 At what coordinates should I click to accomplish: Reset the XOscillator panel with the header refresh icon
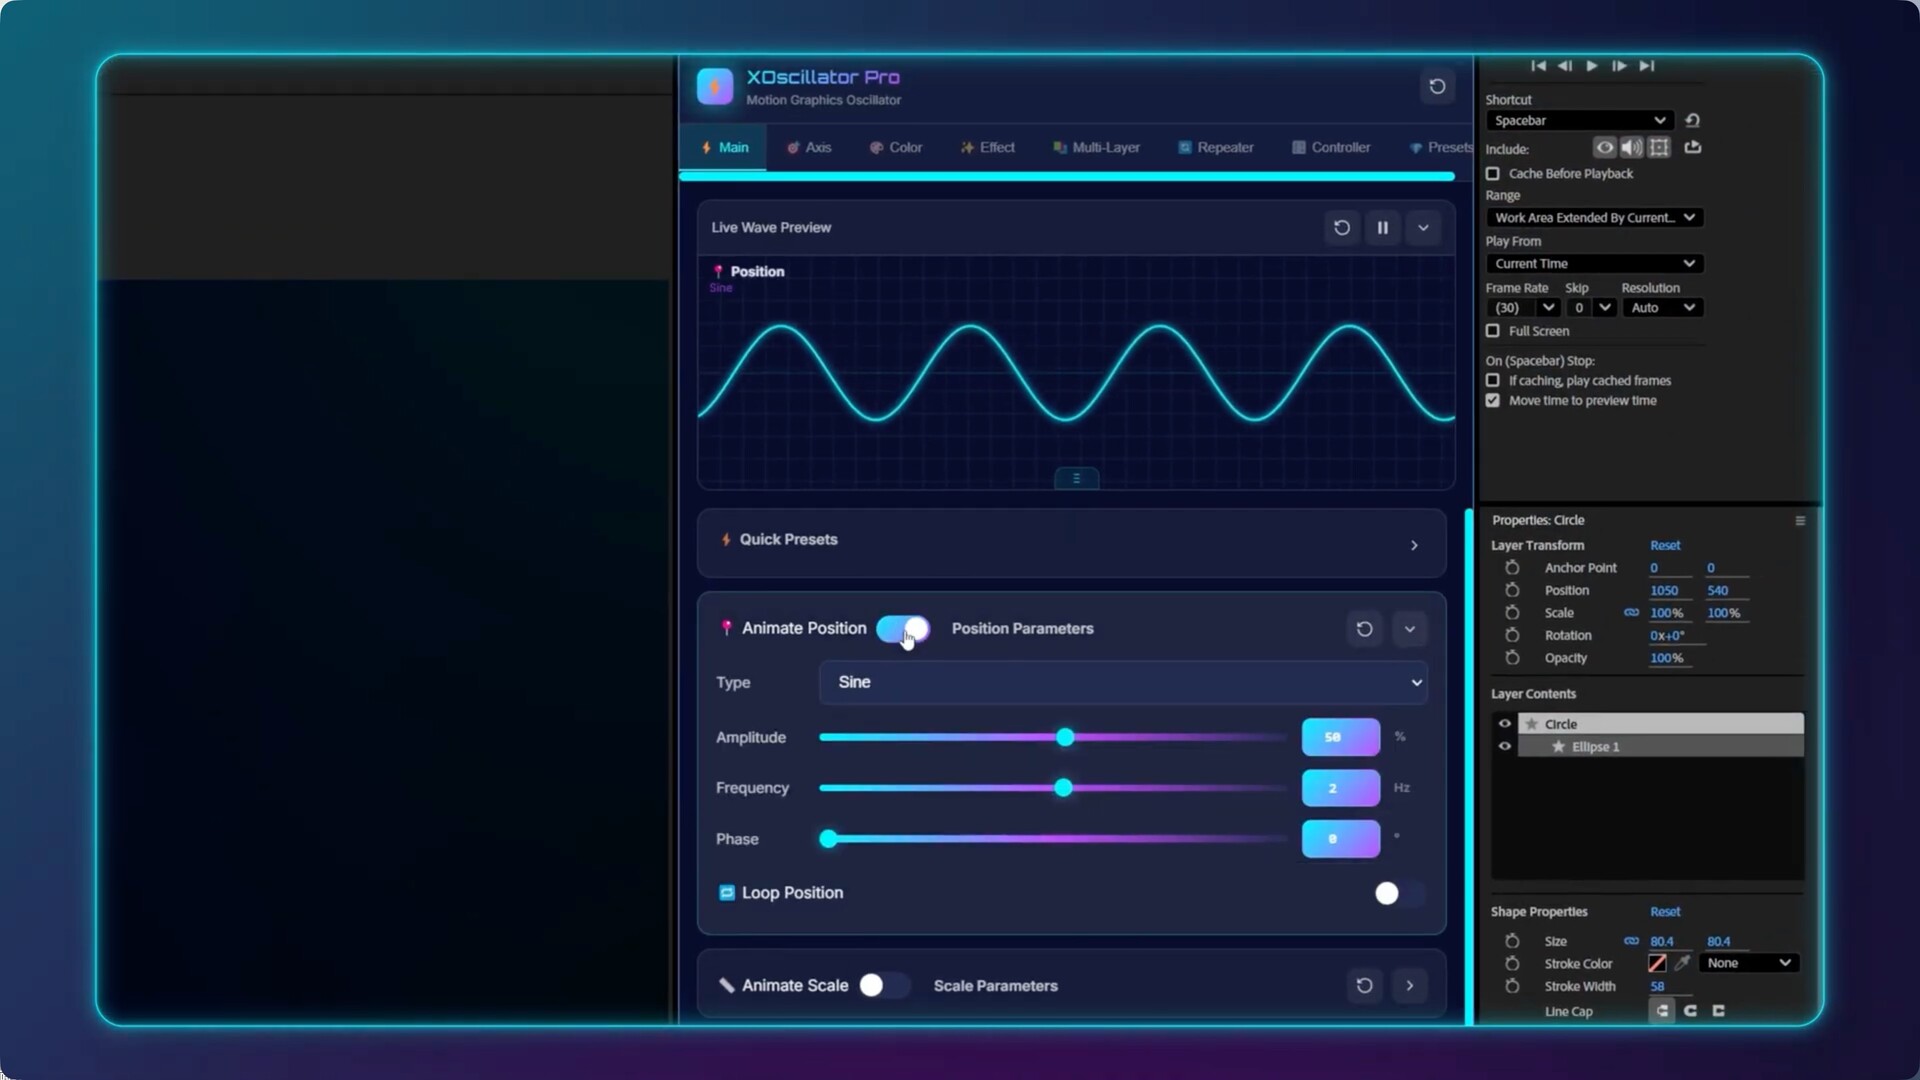click(1437, 87)
